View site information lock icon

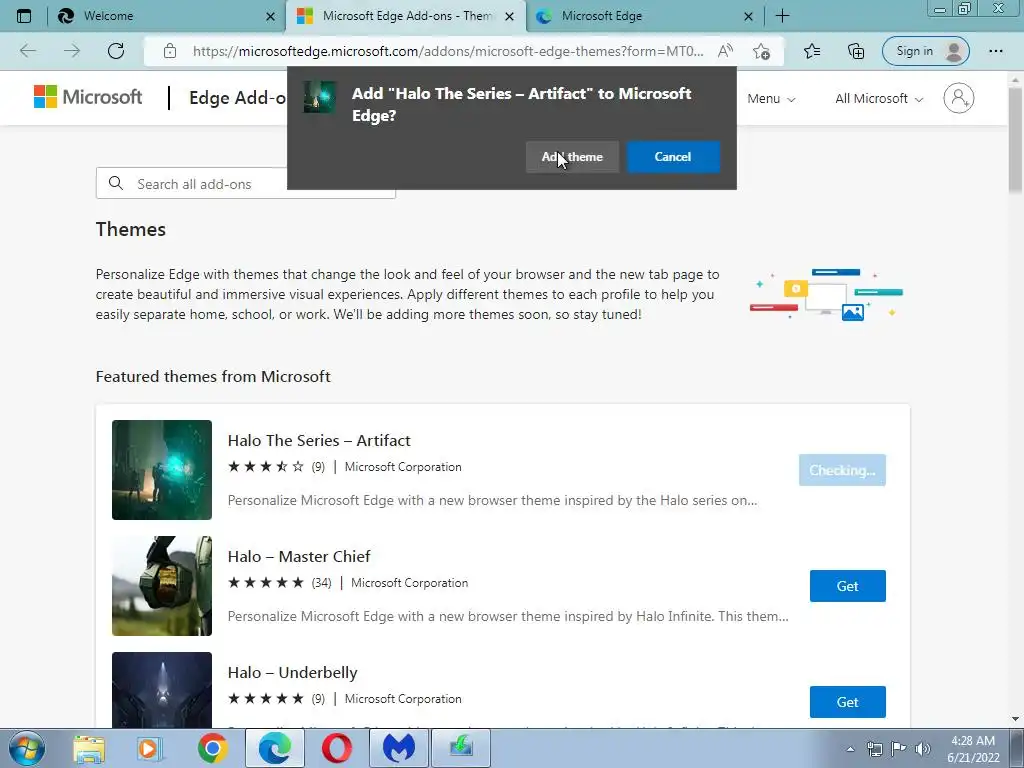pos(170,51)
